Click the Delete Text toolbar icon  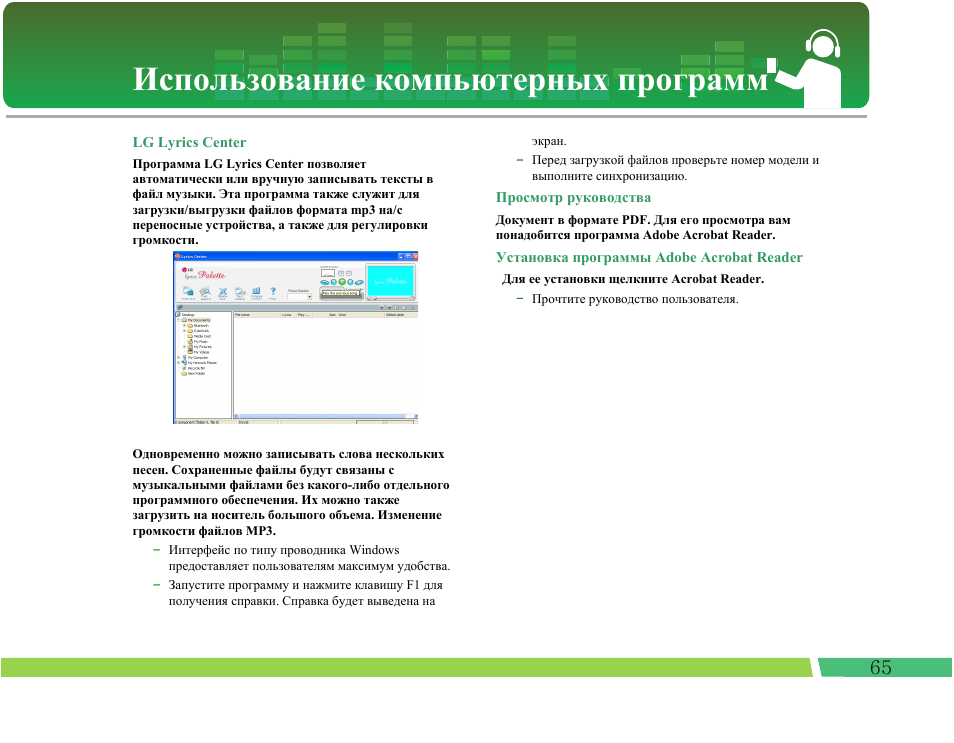222,291
